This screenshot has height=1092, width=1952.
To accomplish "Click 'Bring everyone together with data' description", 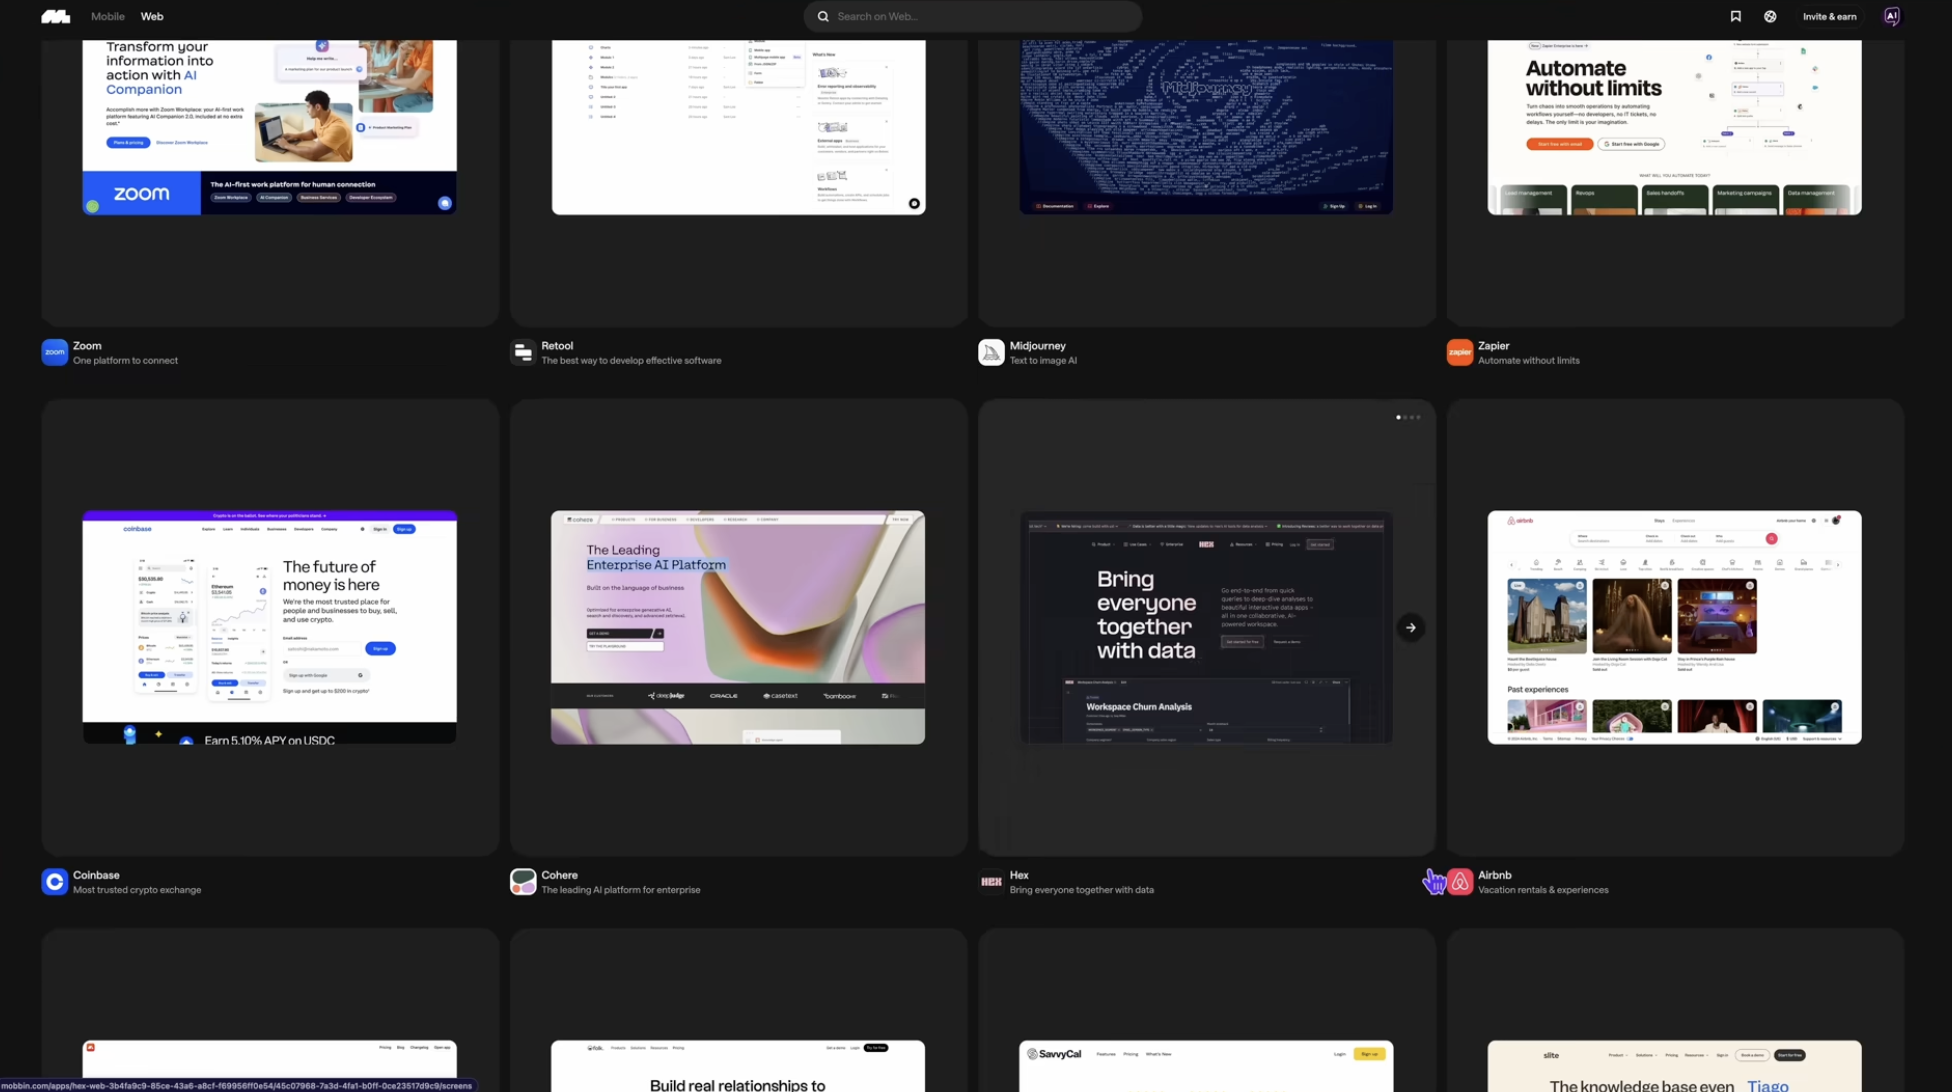I will tap(1081, 890).
